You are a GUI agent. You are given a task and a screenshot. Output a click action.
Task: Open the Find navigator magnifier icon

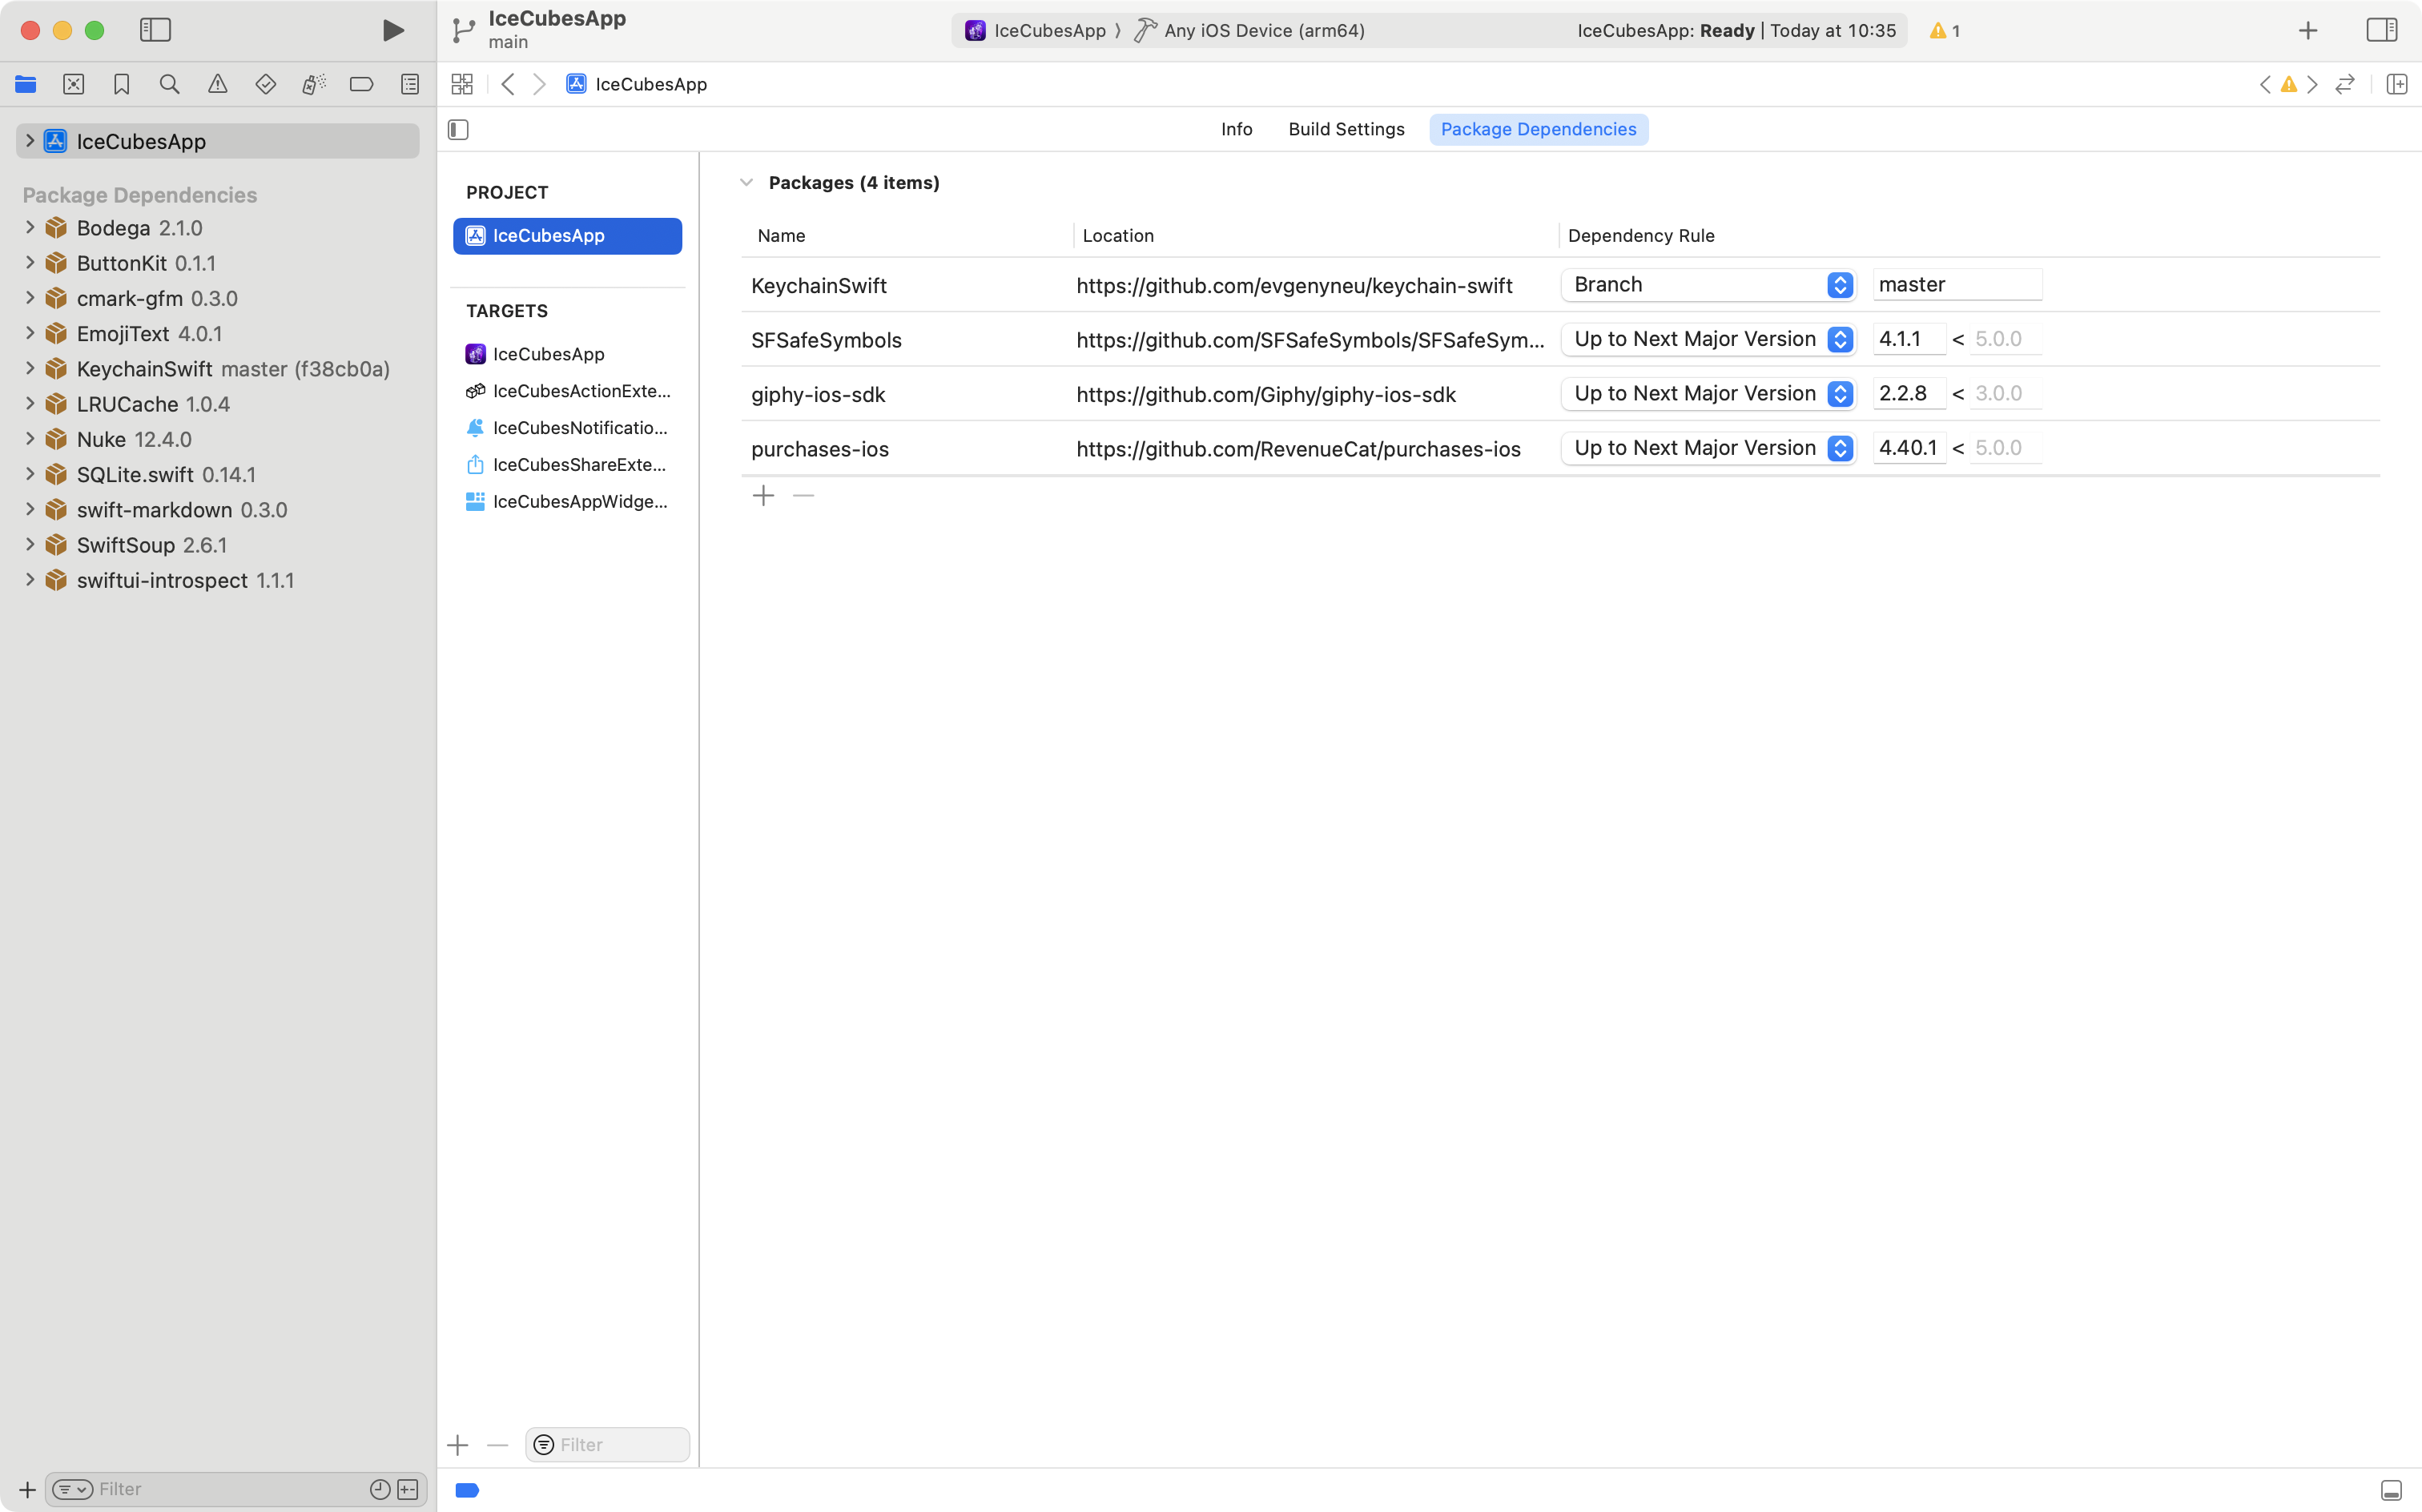point(169,84)
